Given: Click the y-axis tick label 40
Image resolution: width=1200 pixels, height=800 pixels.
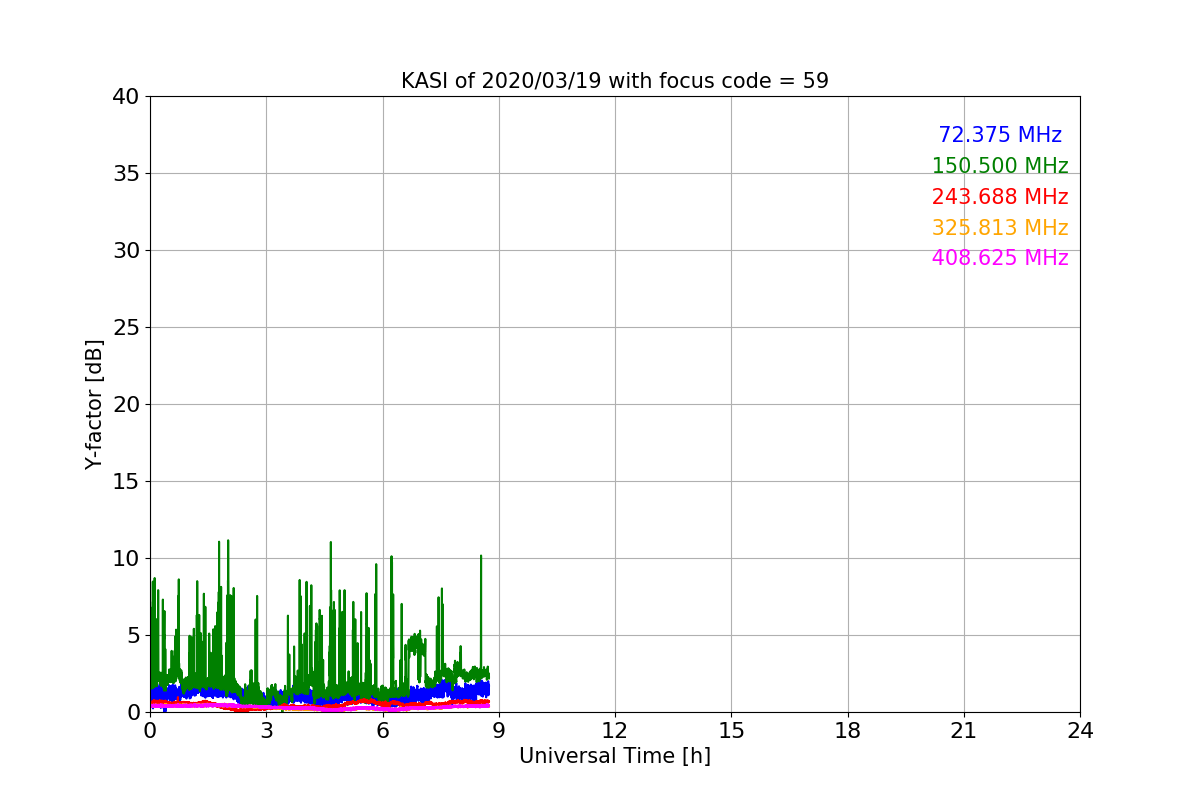Looking at the screenshot, I should (126, 97).
